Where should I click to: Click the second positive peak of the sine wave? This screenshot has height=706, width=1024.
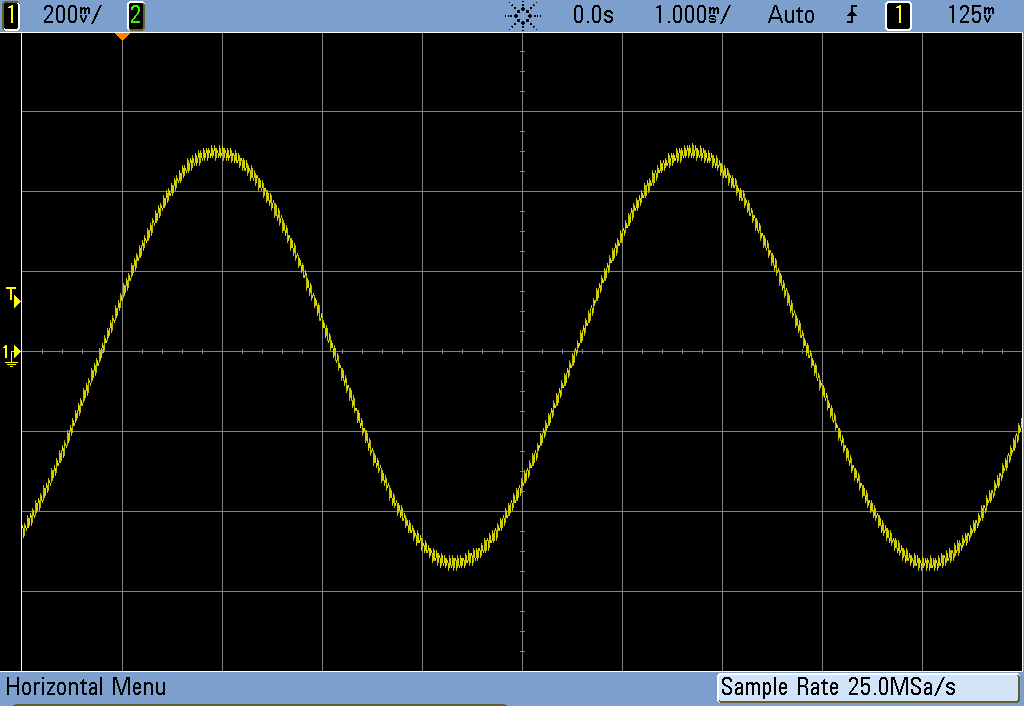coord(692,153)
